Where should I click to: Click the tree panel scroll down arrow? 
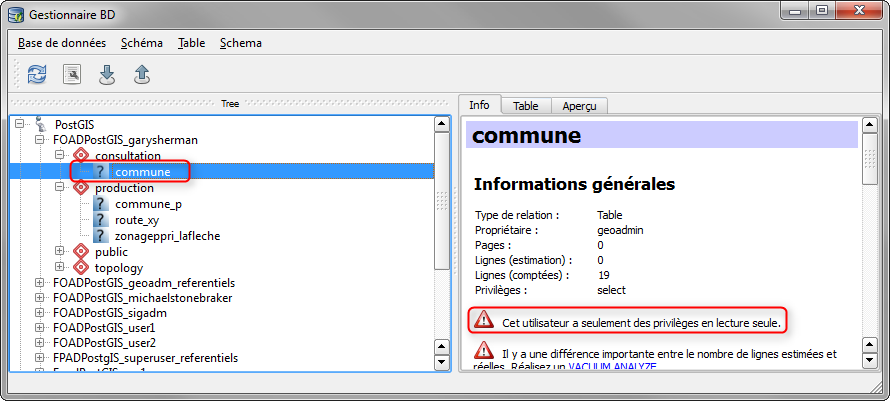click(x=442, y=363)
